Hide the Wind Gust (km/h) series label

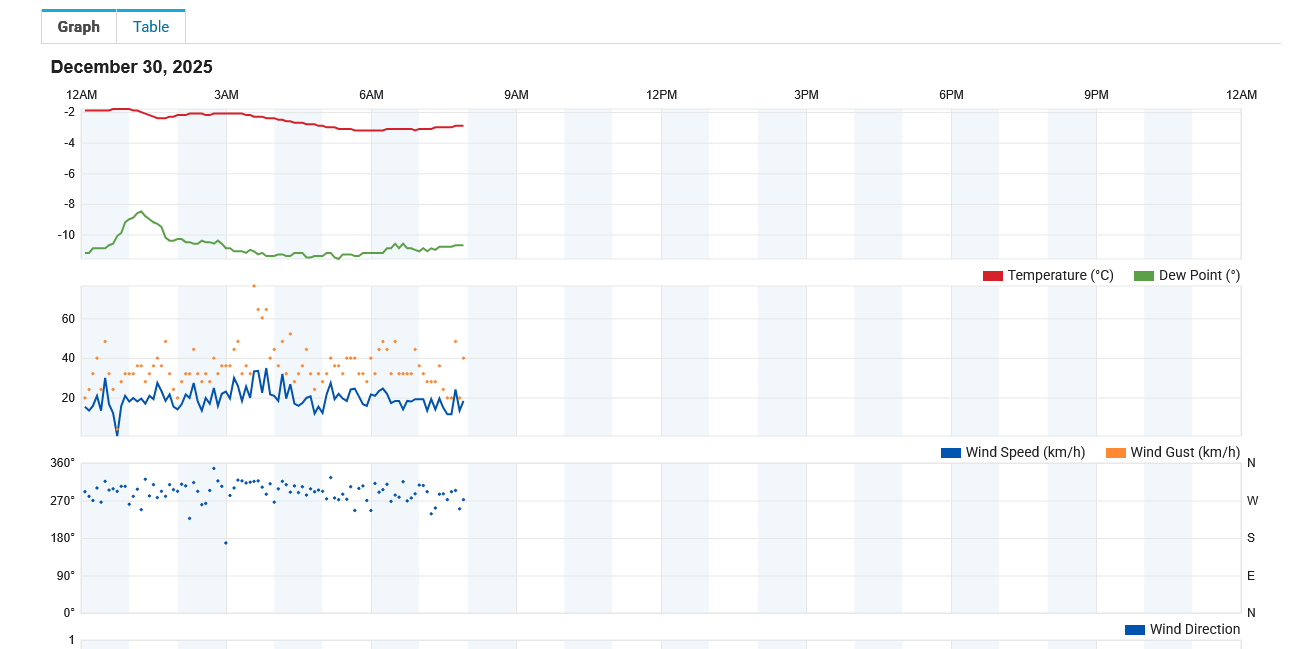pos(1185,453)
